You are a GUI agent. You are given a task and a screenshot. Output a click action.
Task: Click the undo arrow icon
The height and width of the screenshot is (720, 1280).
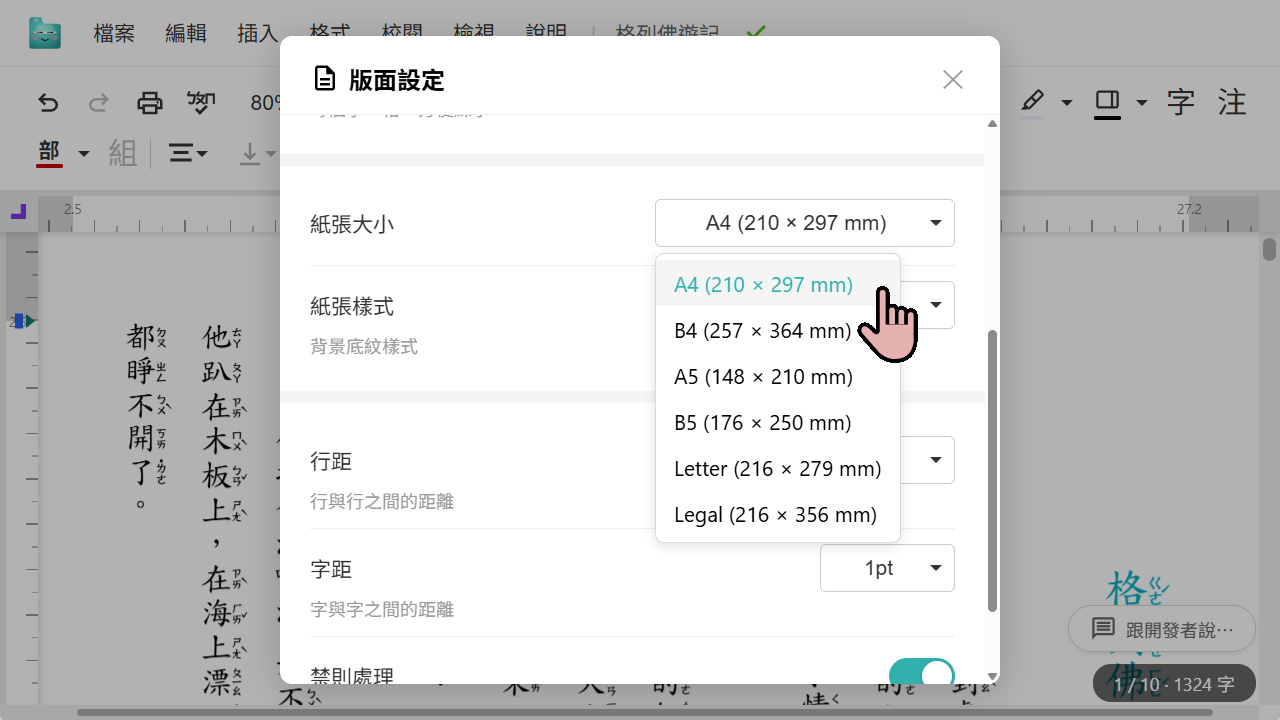click(48, 102)
